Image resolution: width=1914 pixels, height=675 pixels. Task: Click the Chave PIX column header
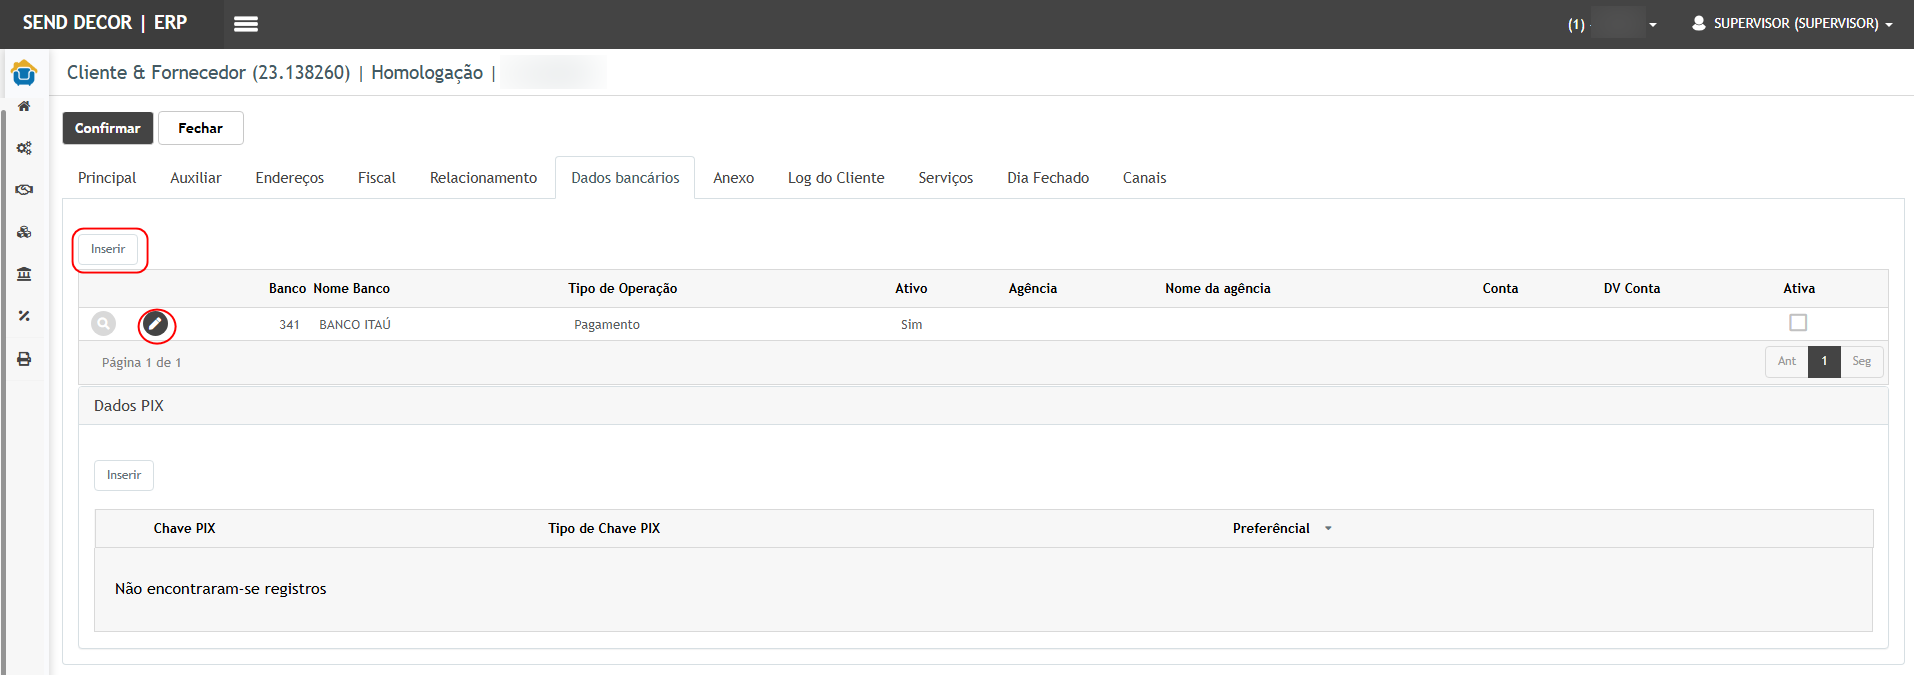(184, 529)
